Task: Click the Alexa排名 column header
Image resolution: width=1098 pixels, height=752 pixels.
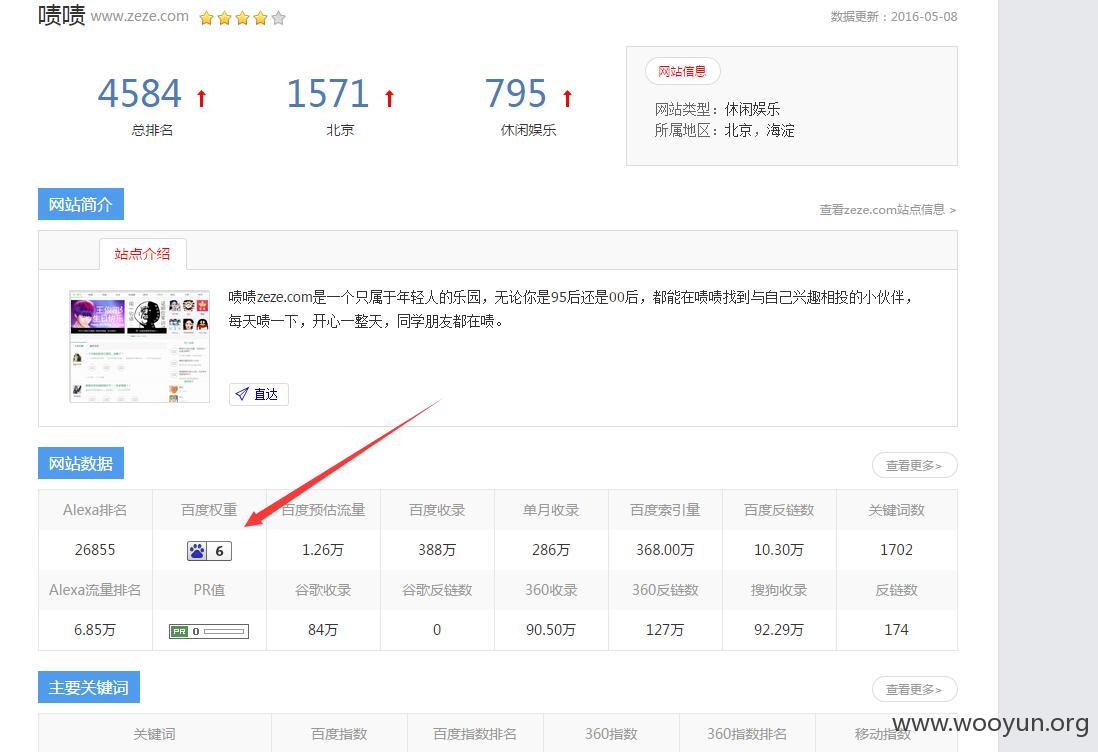Action: [95, 510]
